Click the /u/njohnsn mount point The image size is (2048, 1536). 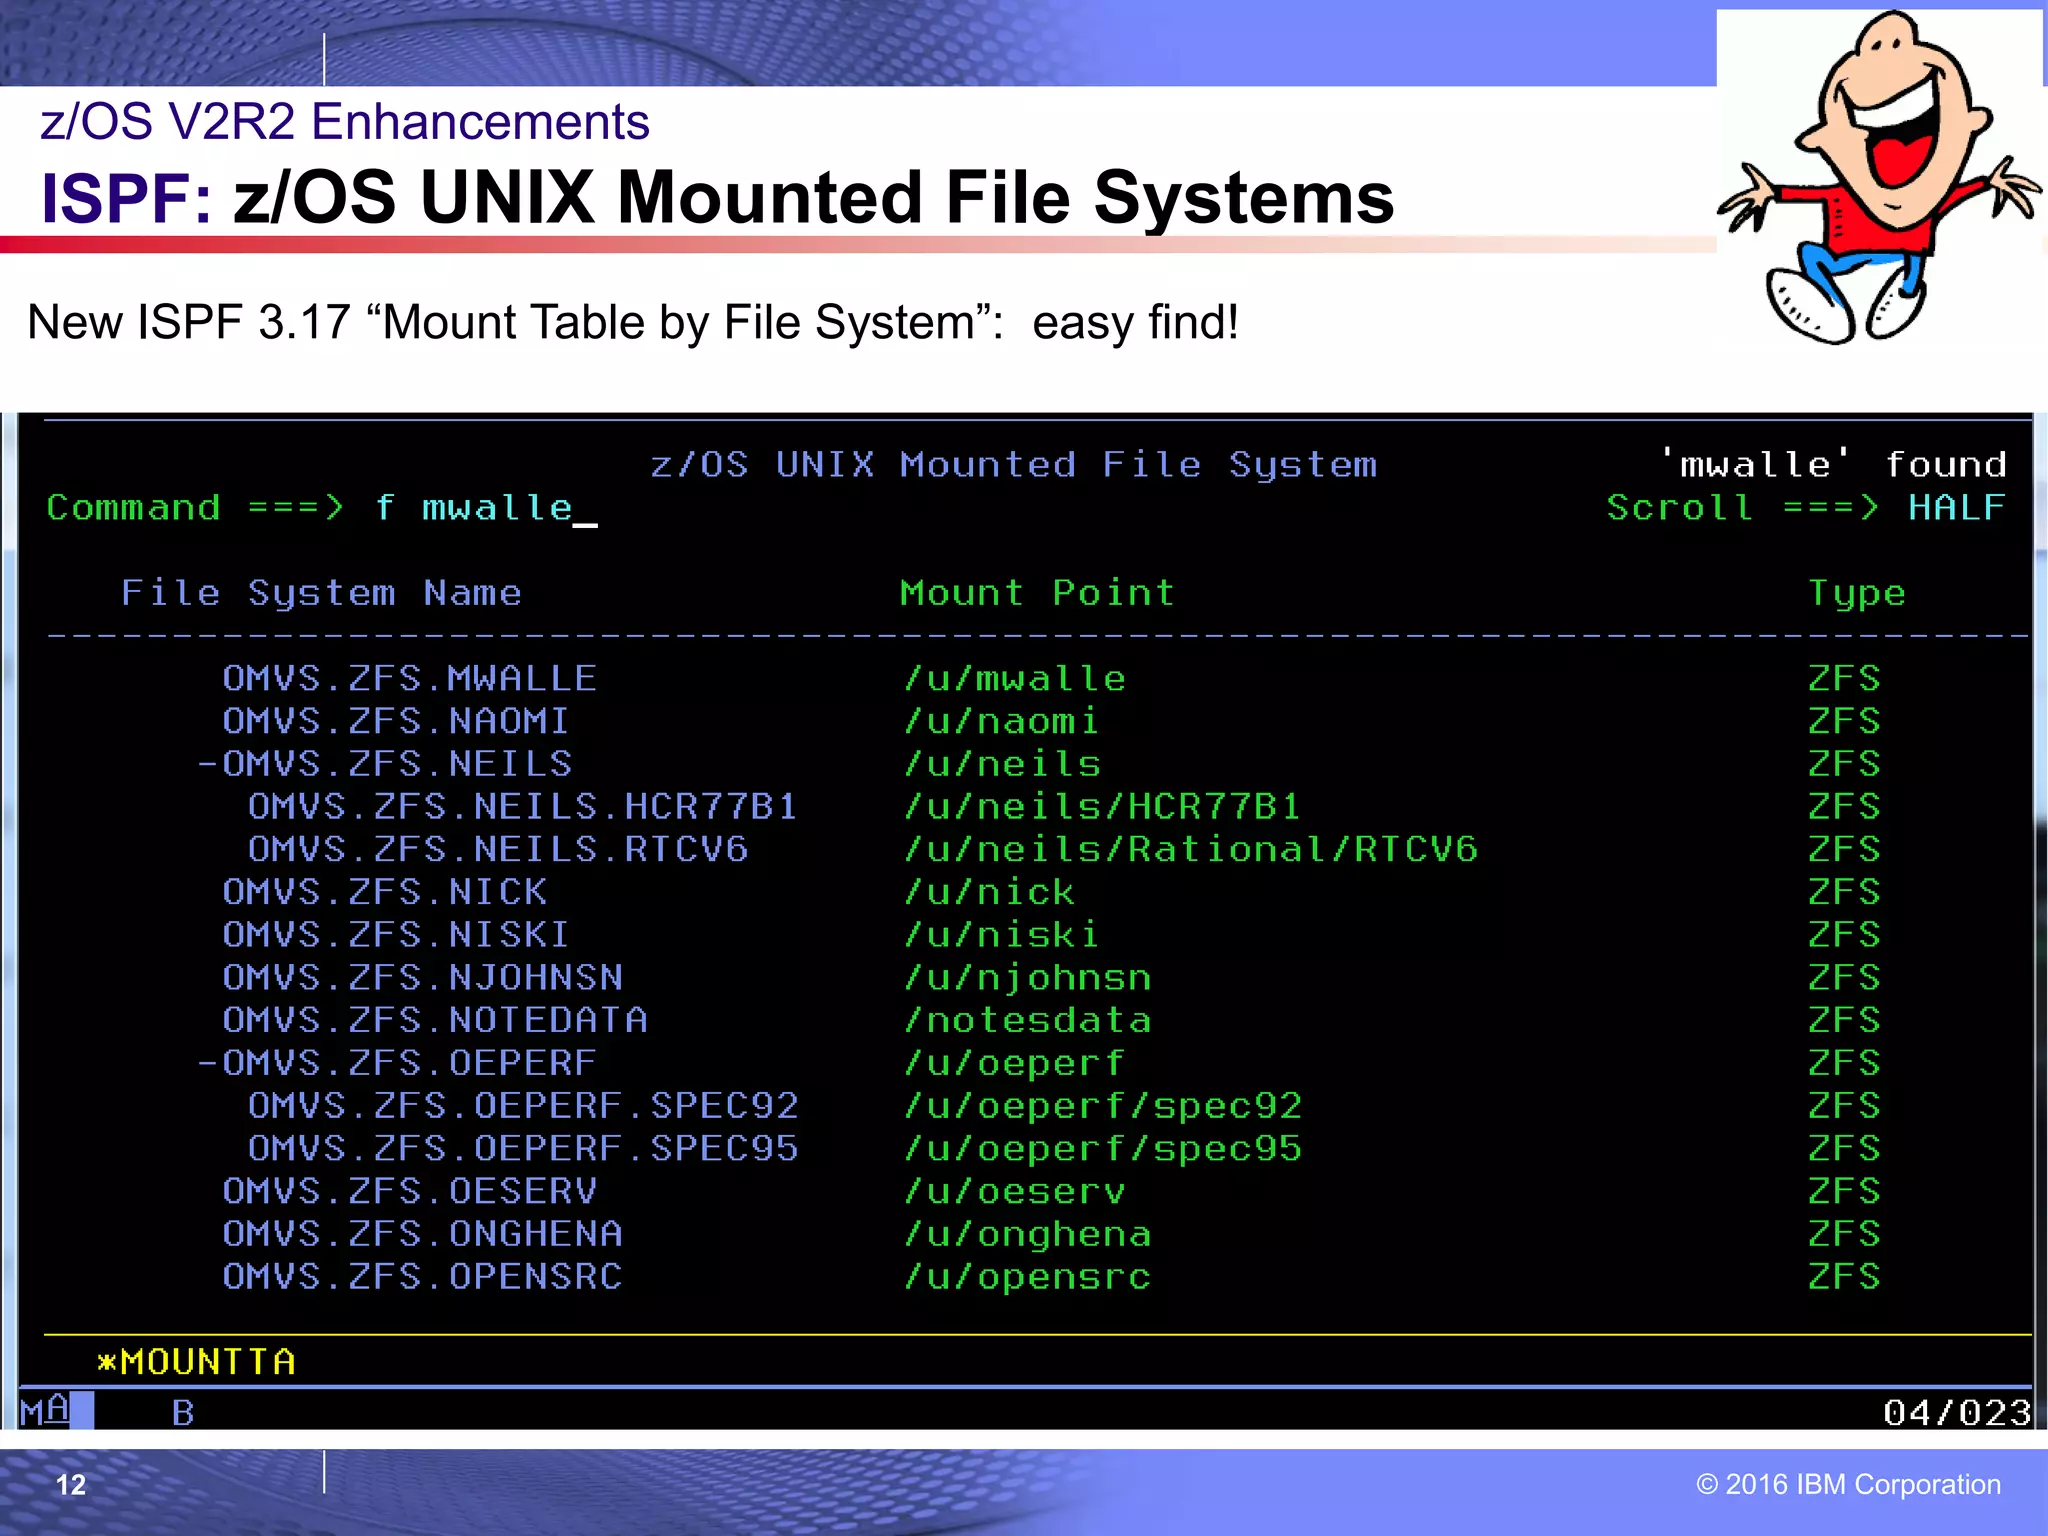[1027, 978]
